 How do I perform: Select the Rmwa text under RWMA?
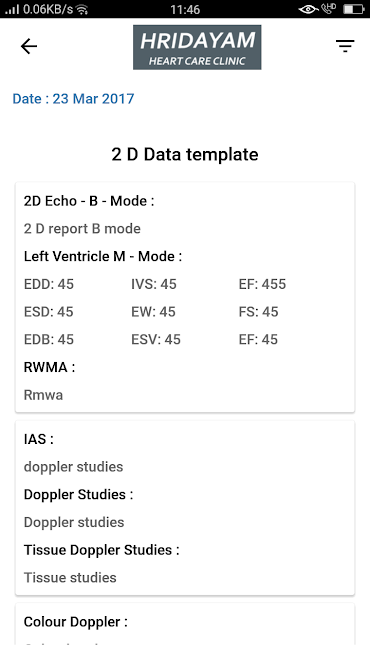[43, 395]
